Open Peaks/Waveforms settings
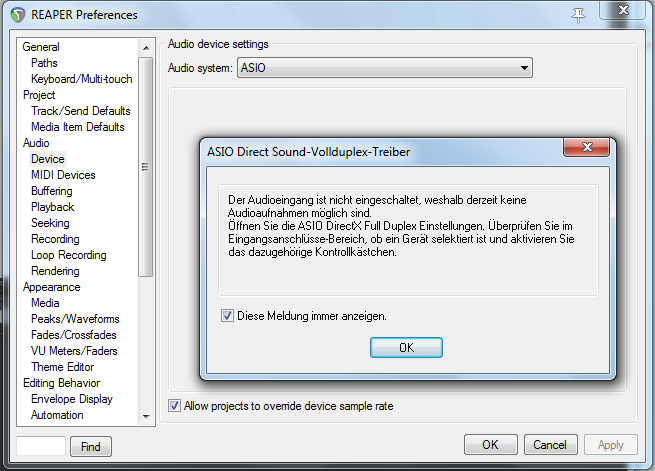This screenshot has height=471, width=655. click(75, 319)
